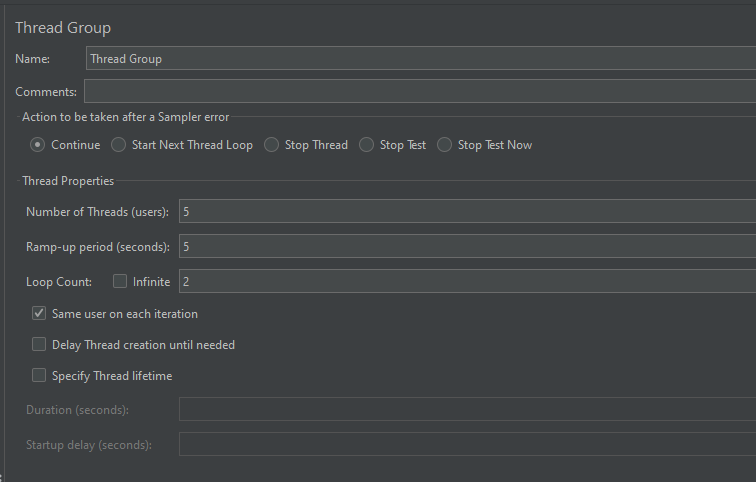Focus the empty Comments field

420,92
